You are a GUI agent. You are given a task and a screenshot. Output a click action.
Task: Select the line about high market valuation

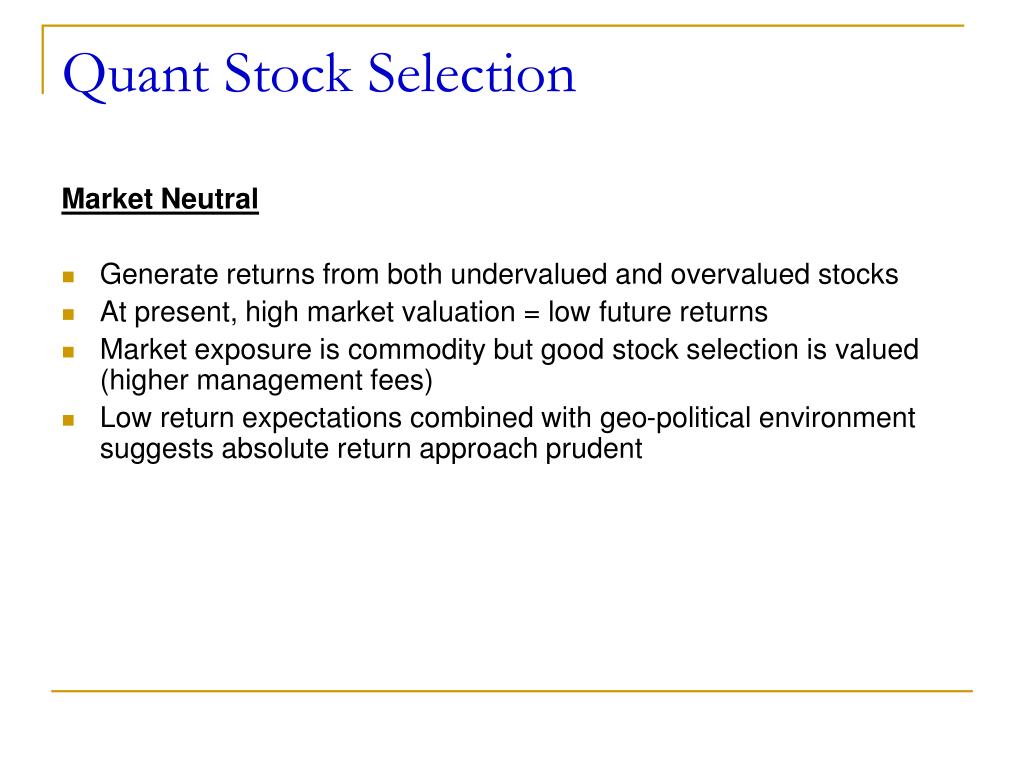[x=434, y=313]
